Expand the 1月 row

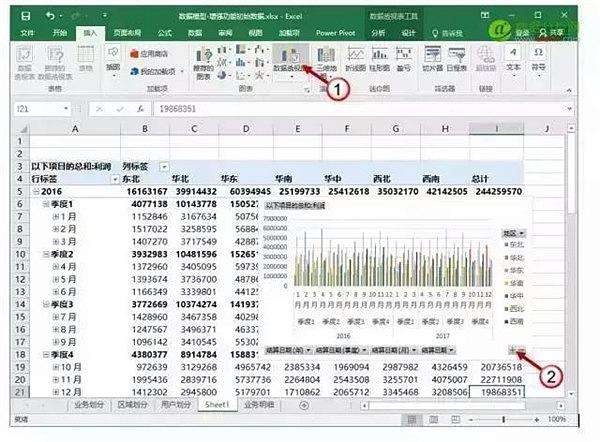56,217
